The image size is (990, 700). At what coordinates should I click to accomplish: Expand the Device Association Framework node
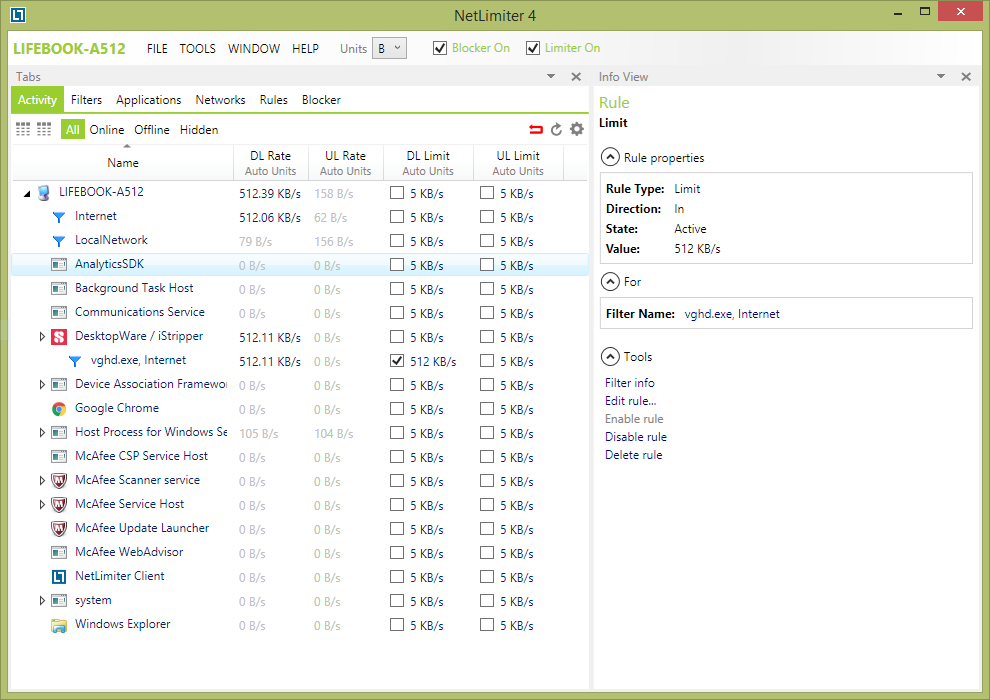(x=42, y=384)
